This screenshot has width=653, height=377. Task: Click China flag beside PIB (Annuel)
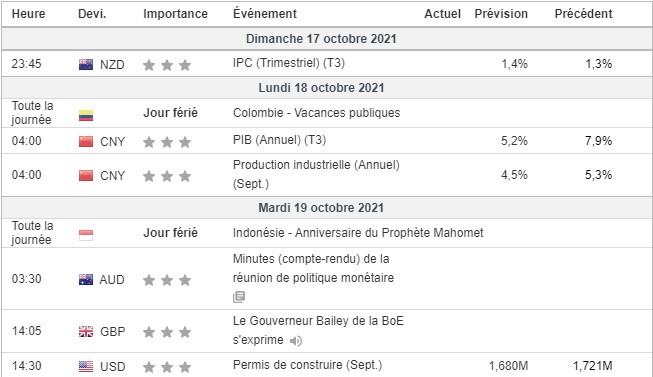pyautogui.click(x=86, y=142)
